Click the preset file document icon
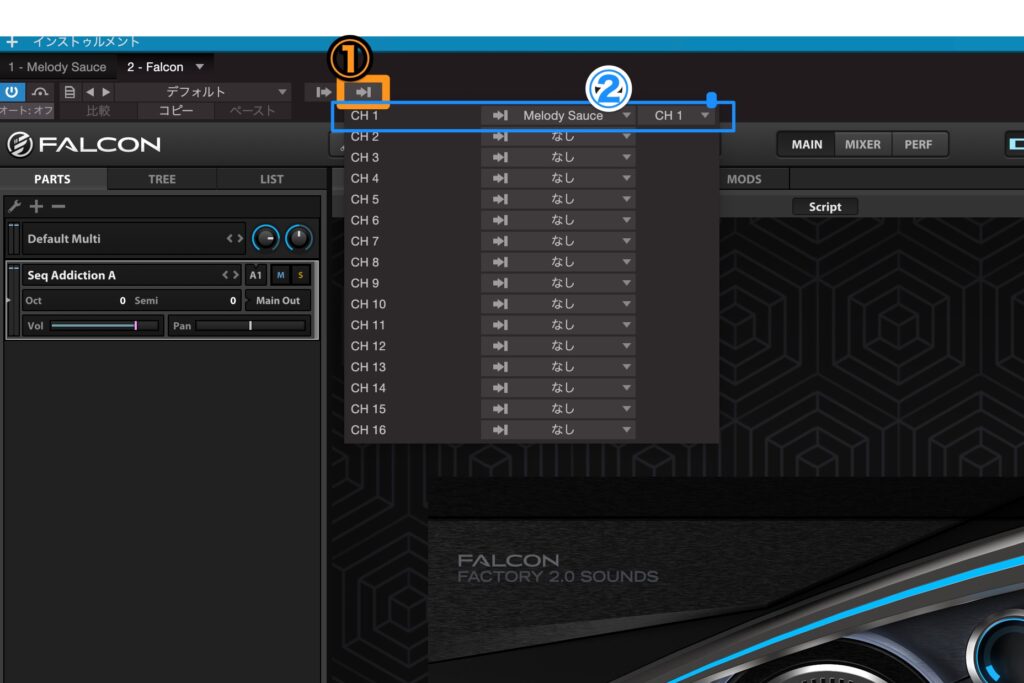 click(69, 92)
